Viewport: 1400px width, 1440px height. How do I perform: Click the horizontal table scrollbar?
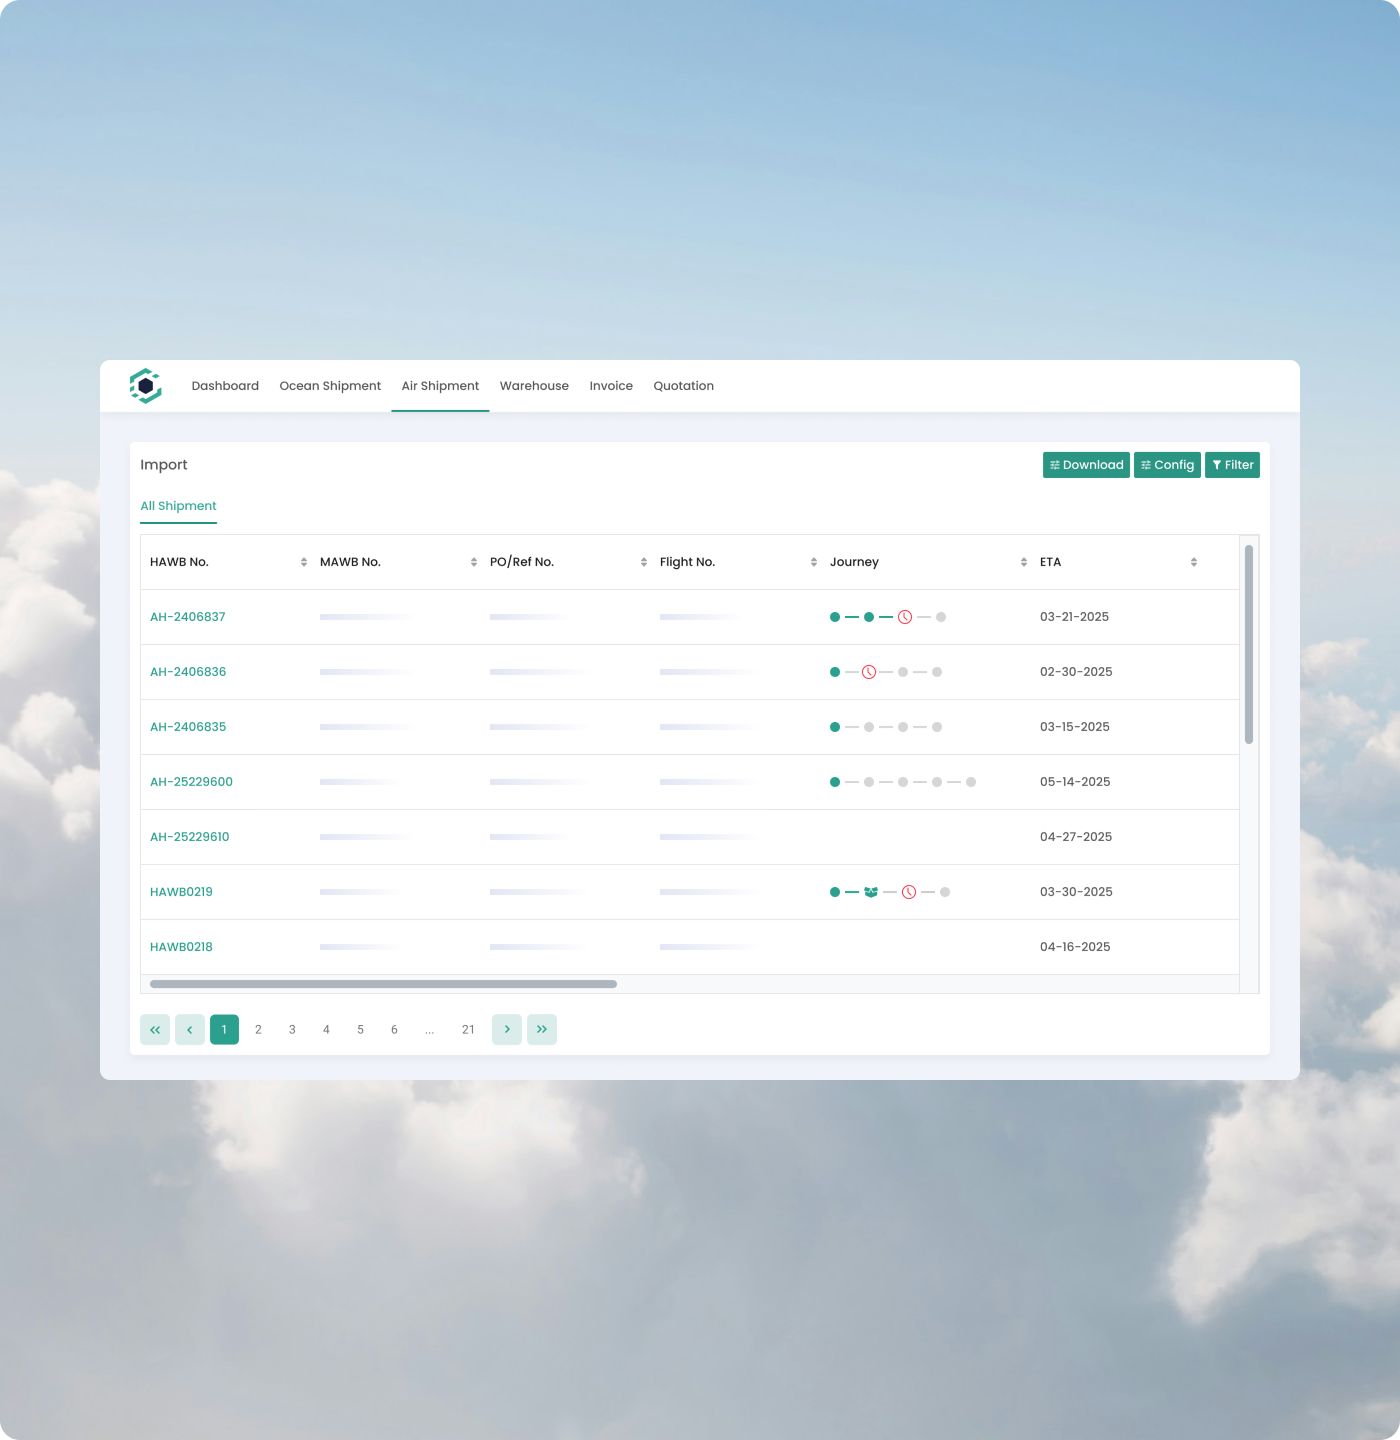pos(380,984)
